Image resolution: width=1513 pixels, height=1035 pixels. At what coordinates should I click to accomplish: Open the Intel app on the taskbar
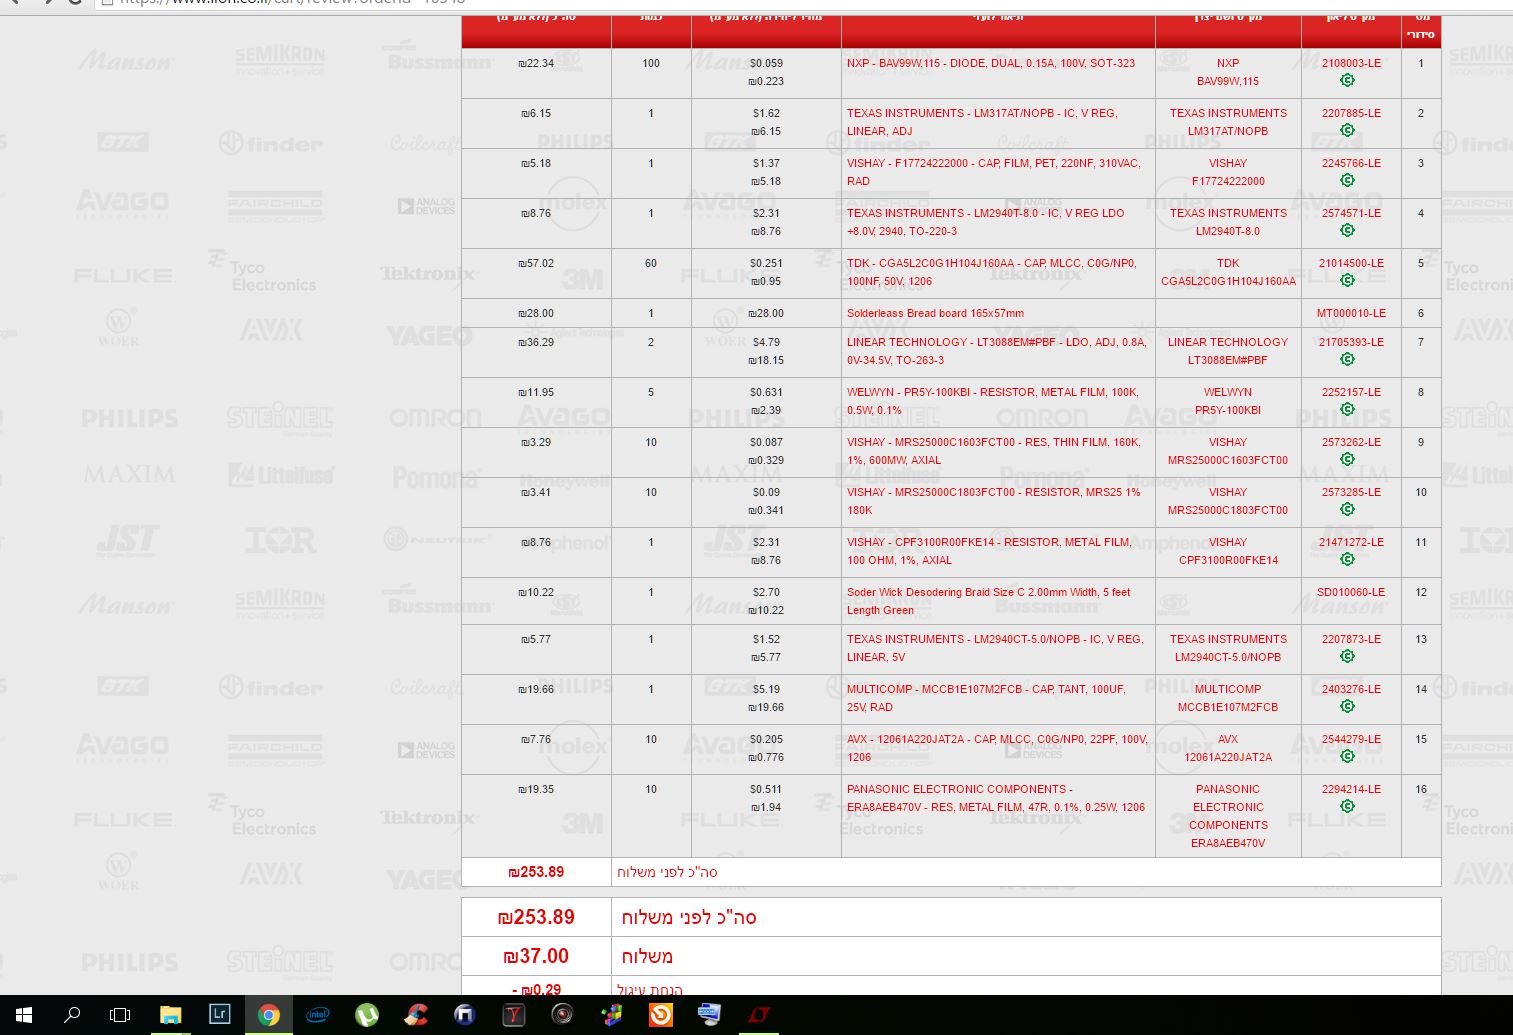click(317, 1015)
